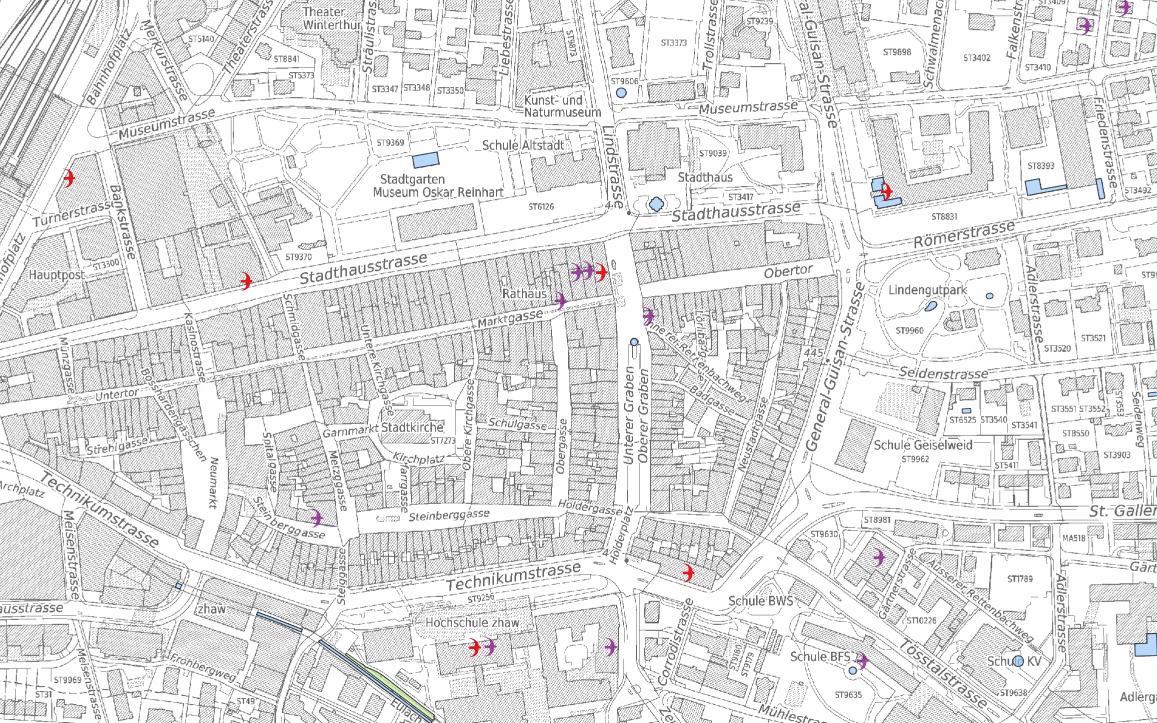Click the purple bird marker near Steinberggasse

coord(317,517)
